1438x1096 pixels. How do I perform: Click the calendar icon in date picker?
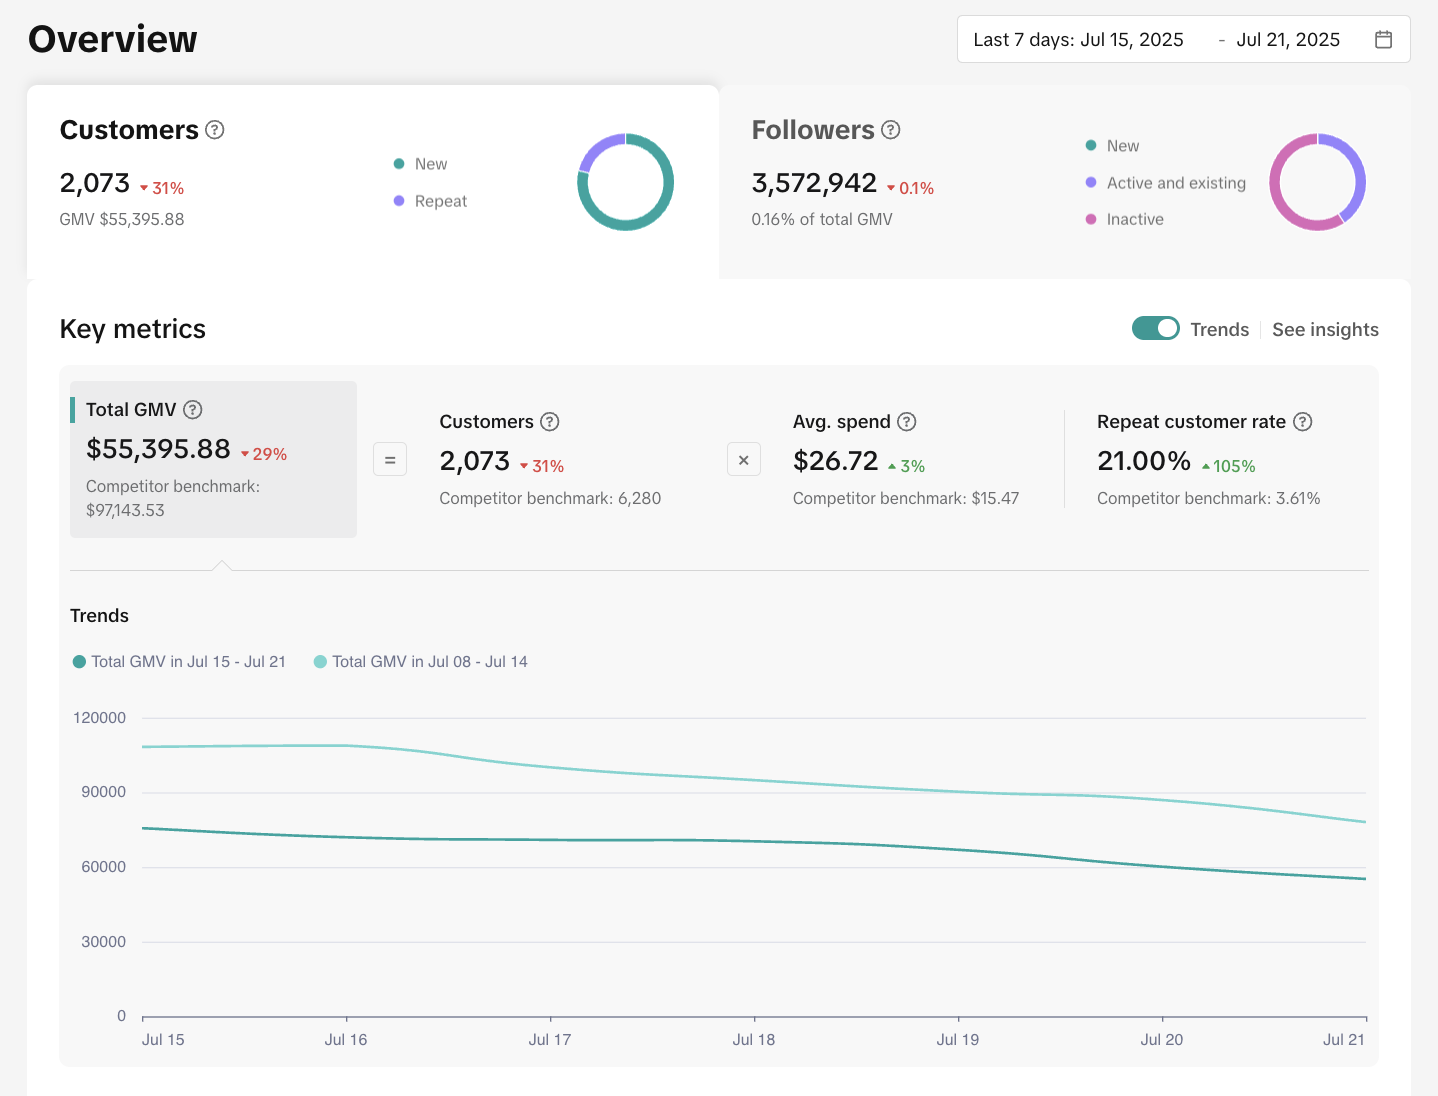click(x=1383, y=40)
